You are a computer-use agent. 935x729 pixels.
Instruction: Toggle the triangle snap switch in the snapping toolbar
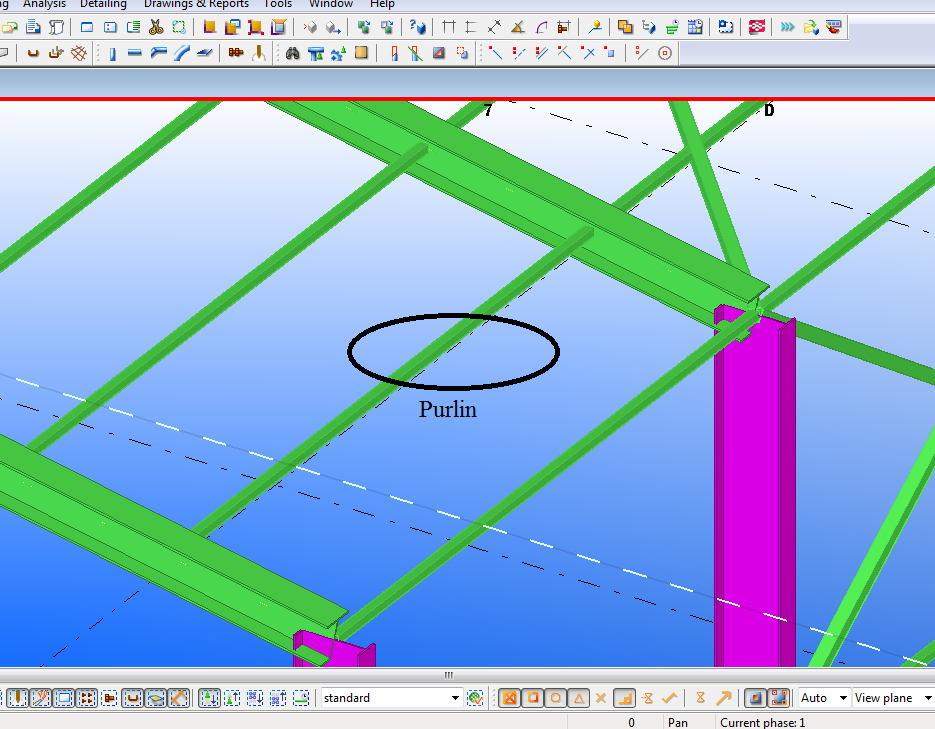click(x=578, y=698)
